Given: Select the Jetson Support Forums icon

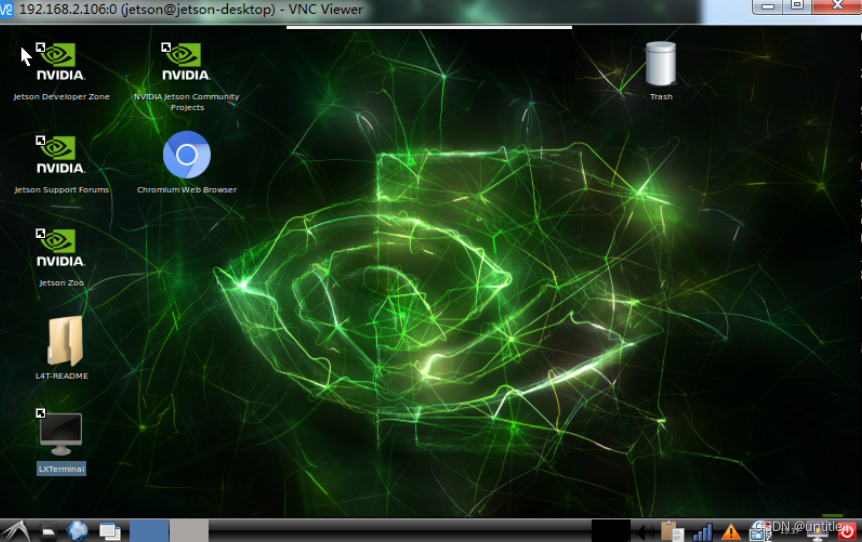Looking at the screenshot, I should click(60, 155).
